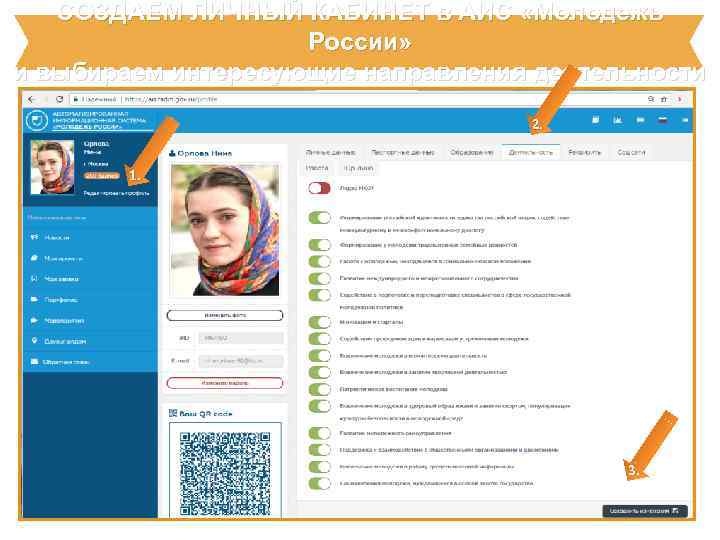This screenshot has width=720, height=540.
Task: Click the QR code section icon
Action: tap(173, 413)
